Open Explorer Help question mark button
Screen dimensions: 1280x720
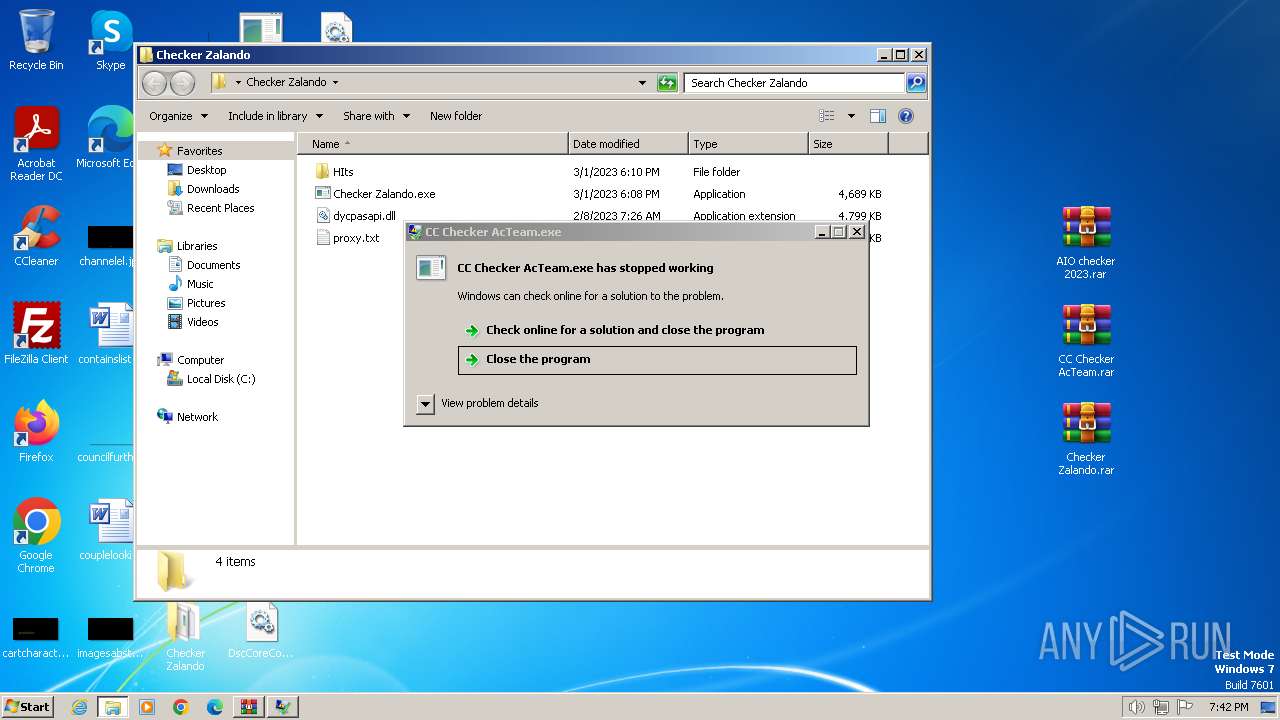(906, 116)
